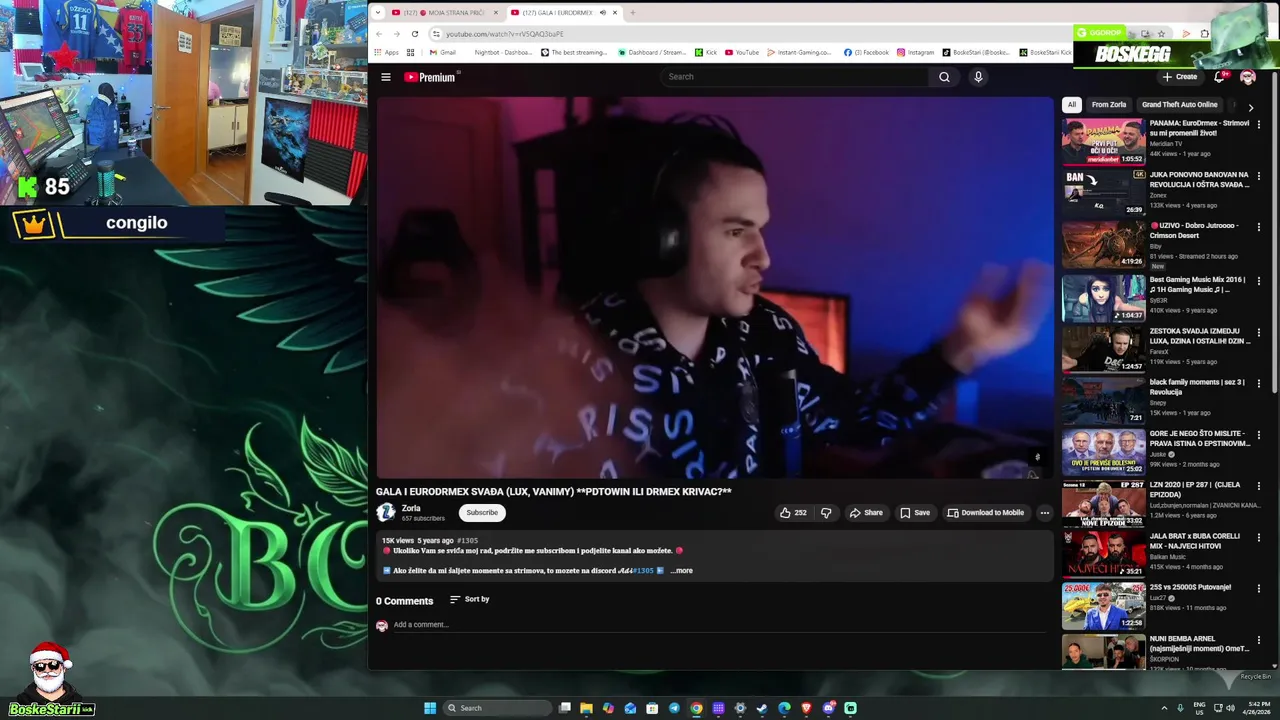The image size is (1280, 720).
Task: Open the Instagram bookmark
Action: click(915, 52)
